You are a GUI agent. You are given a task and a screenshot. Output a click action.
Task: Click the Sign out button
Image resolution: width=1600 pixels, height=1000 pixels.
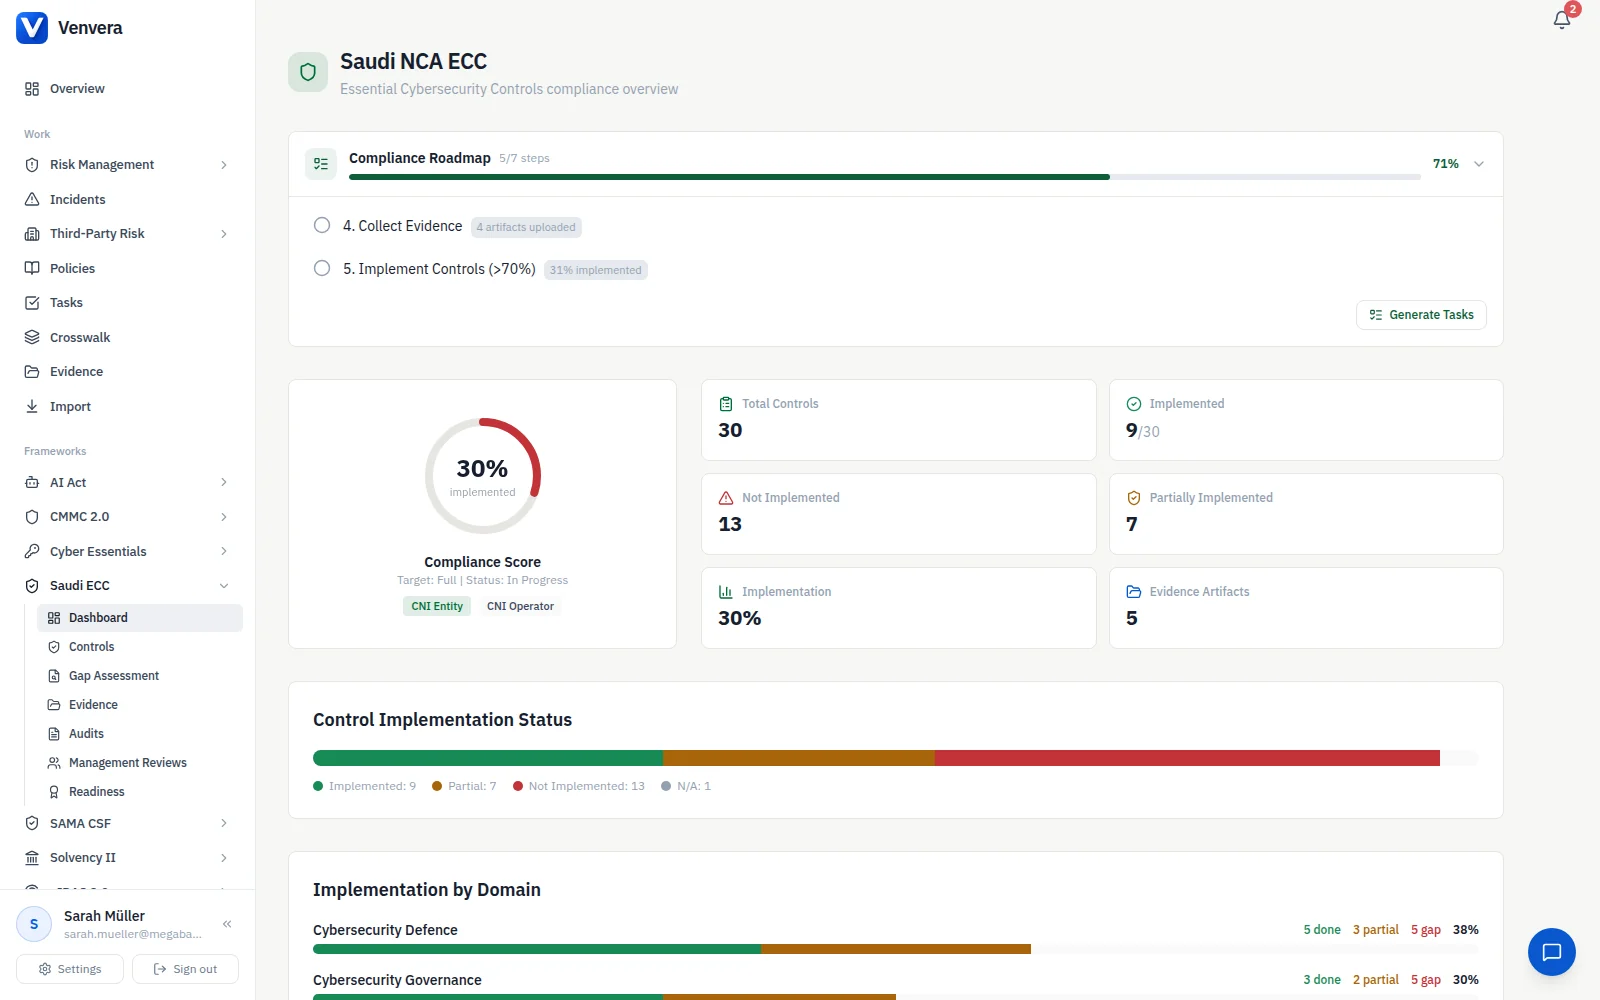click(x=185, y=969)
